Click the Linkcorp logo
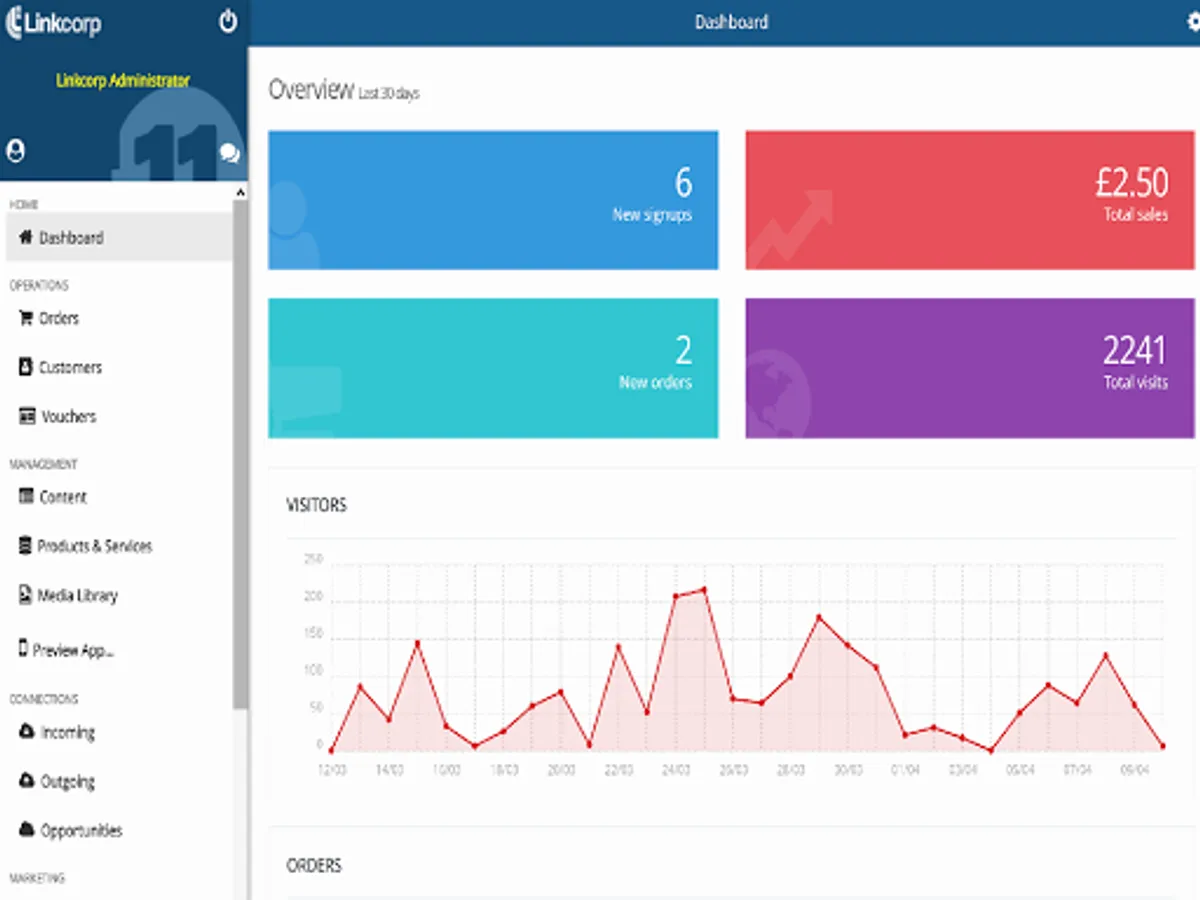The height and width of the screenshot is (900, 1200). pyautogui.click(x=54, y=23)
